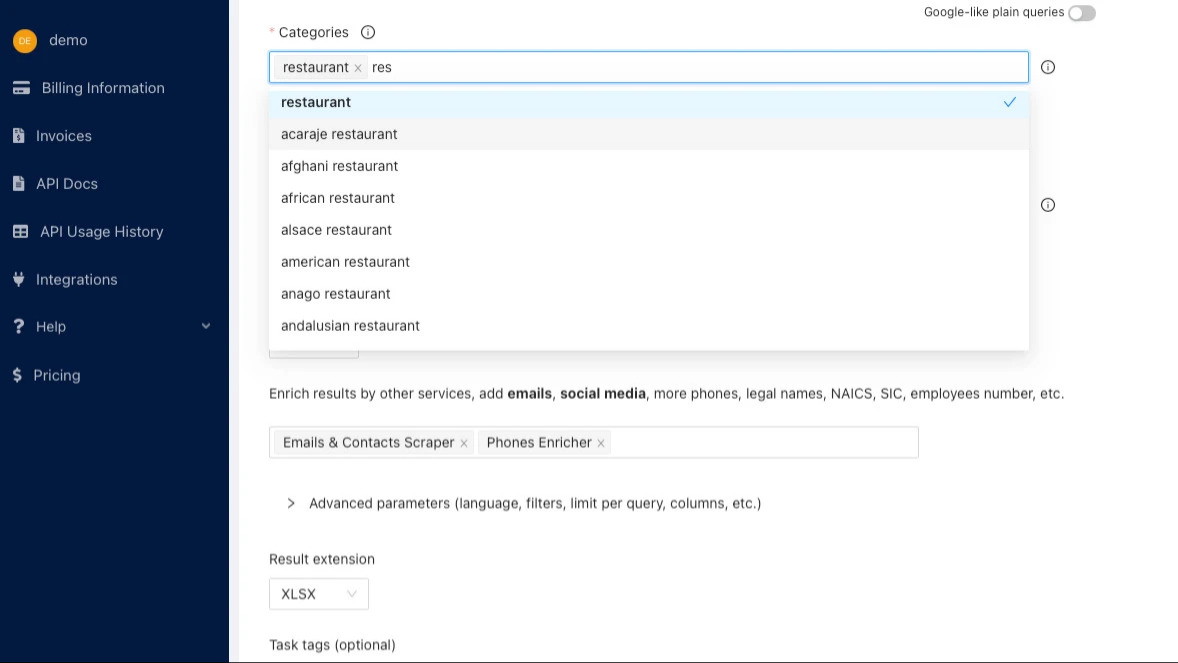Click the Pricing dollar icon
The width and height of the screenshot is (1178, 663).
tap(18, 376)
